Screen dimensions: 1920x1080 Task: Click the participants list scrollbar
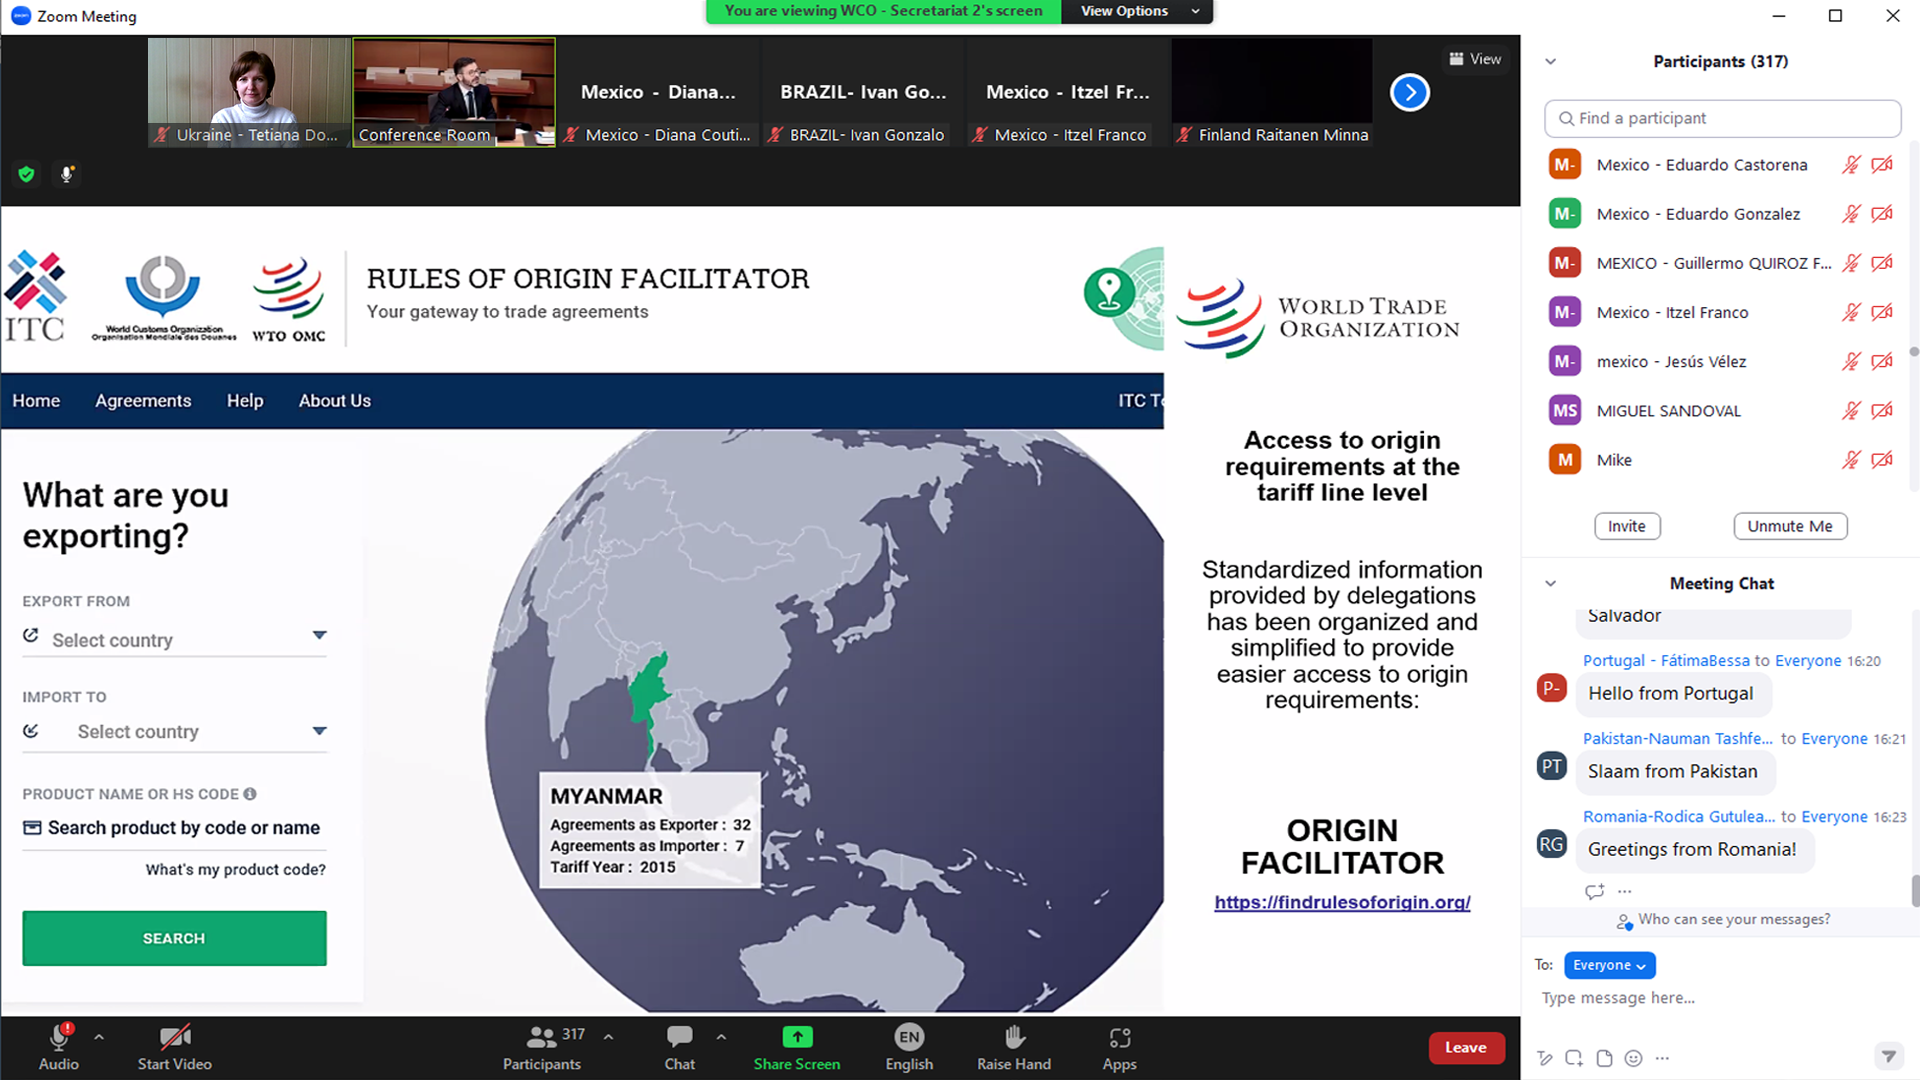click(x=1914, y=352)
